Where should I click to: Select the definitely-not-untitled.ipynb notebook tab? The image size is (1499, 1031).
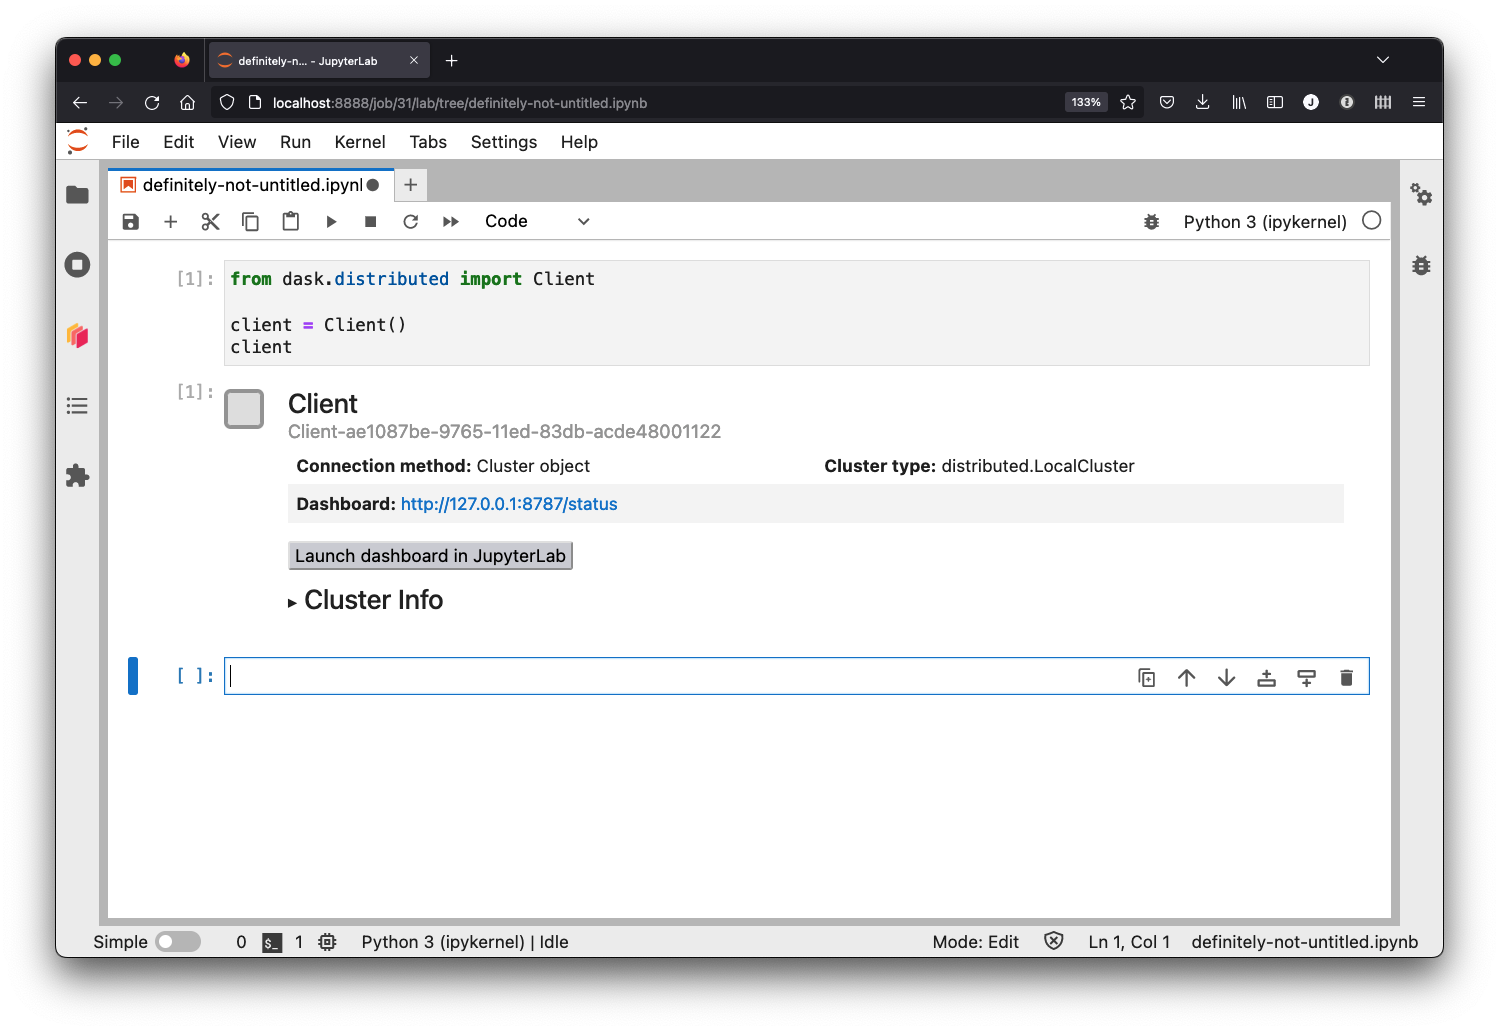[x=250, y=185]
